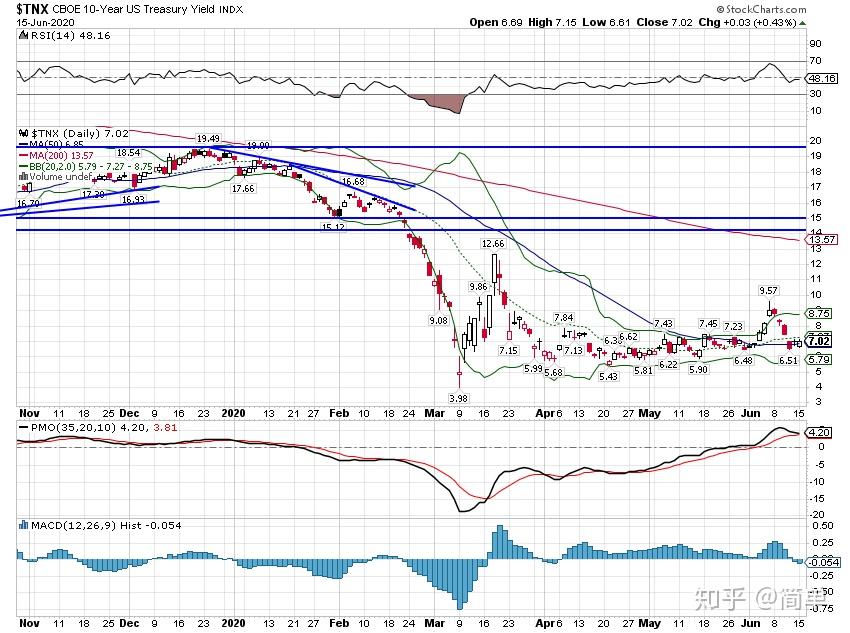Click the 9.57 June price label

click(768, 290)
